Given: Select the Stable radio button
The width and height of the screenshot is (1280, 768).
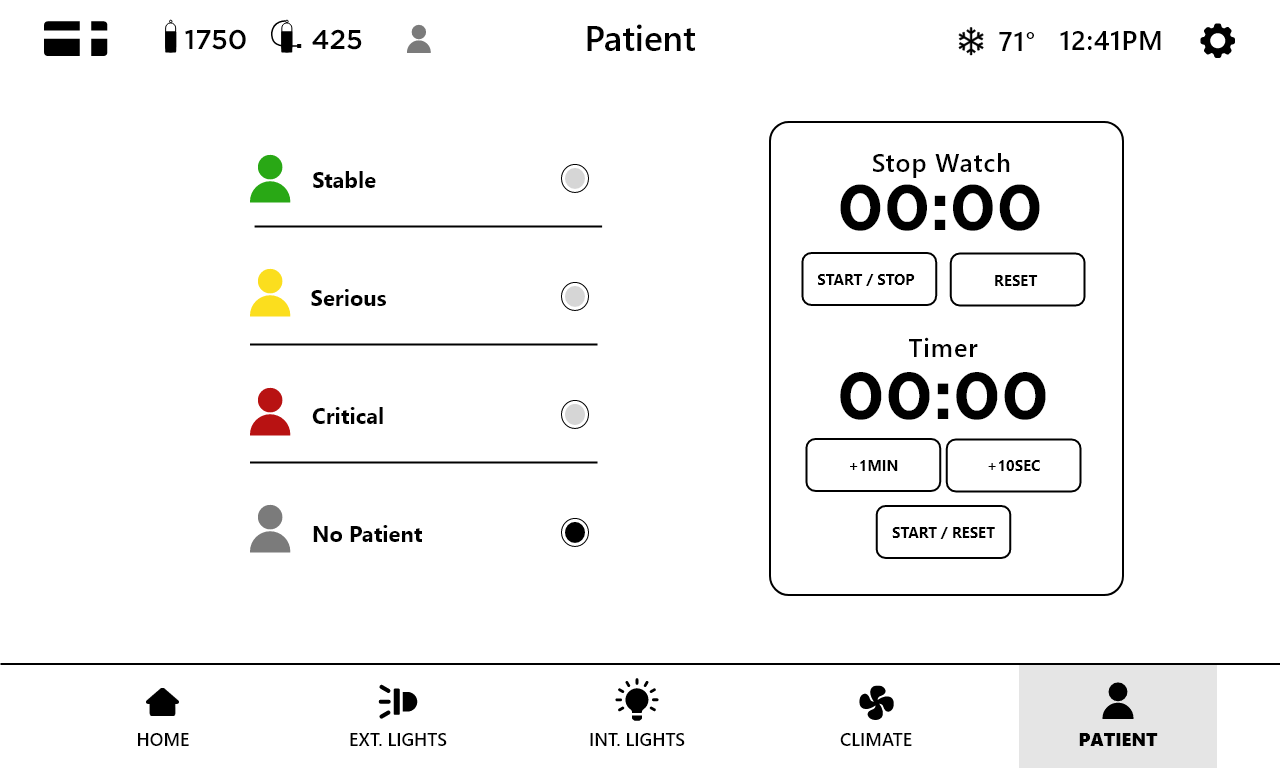Looking at the screenshot, I should (x=575, y=179).
